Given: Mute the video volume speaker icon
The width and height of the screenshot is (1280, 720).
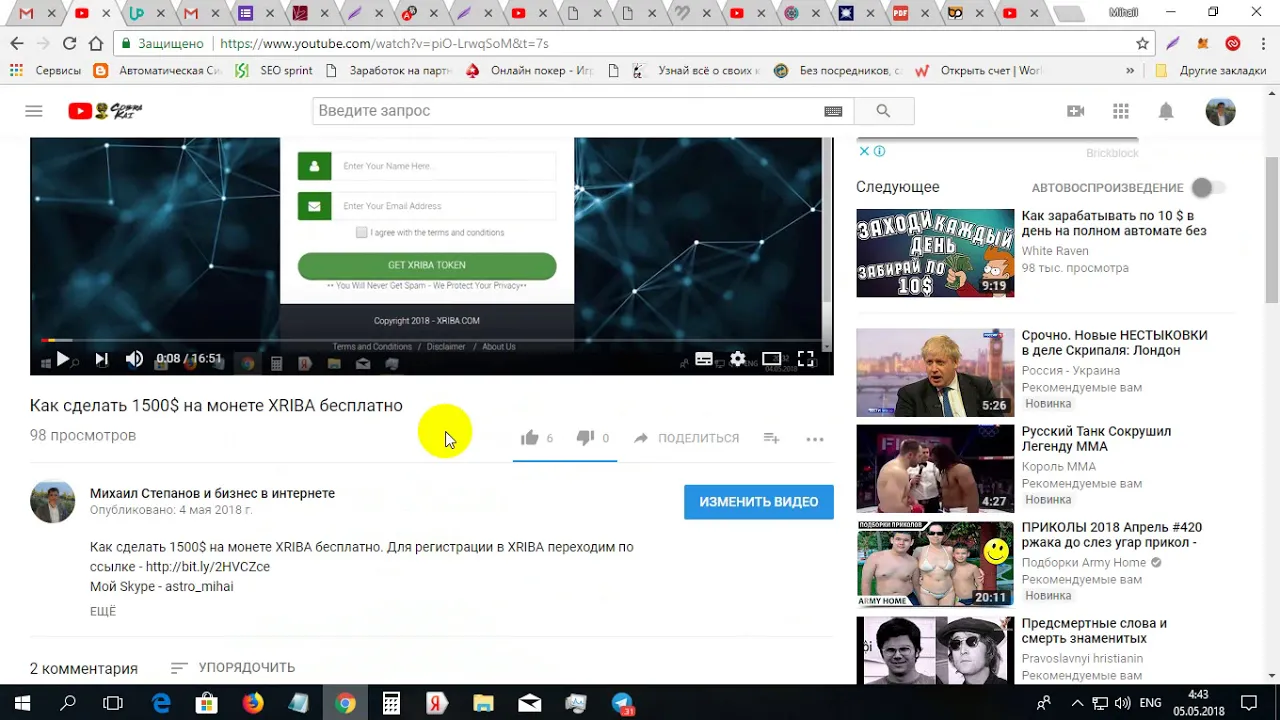Looking at the screenshot, I should 134,359.
